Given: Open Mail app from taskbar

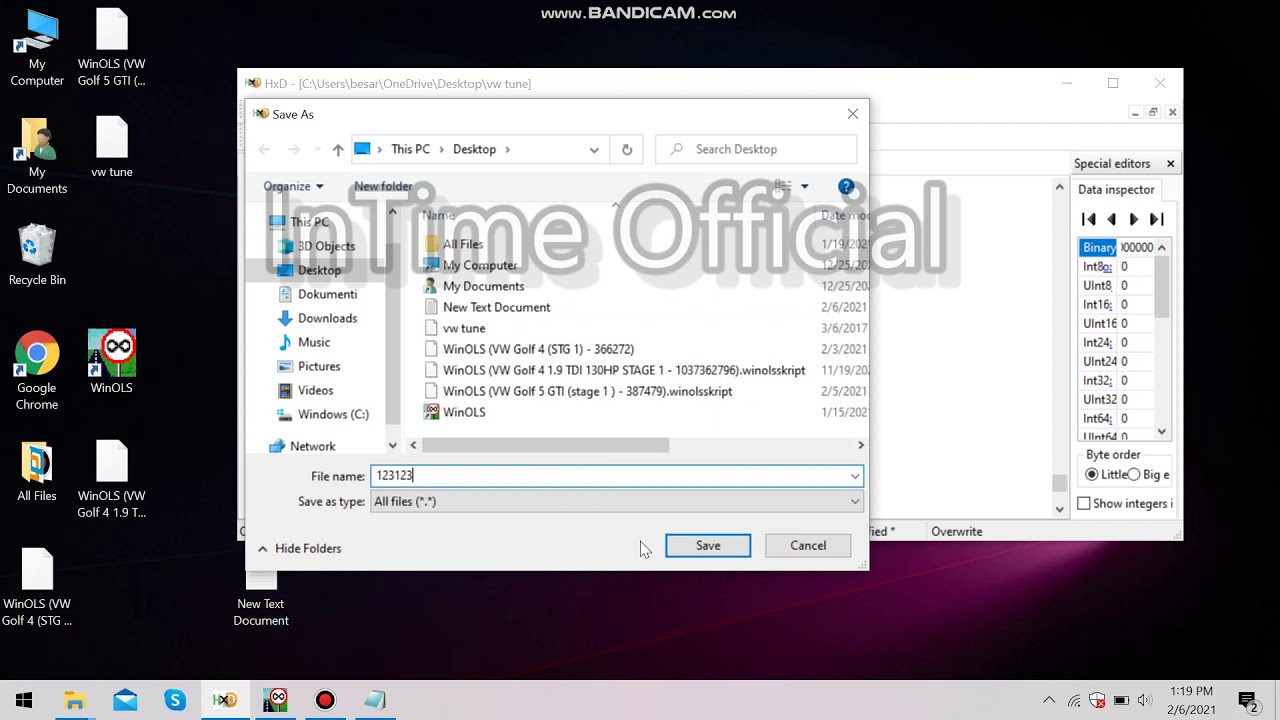Looking at the screenshot, I should coord(125,700).
